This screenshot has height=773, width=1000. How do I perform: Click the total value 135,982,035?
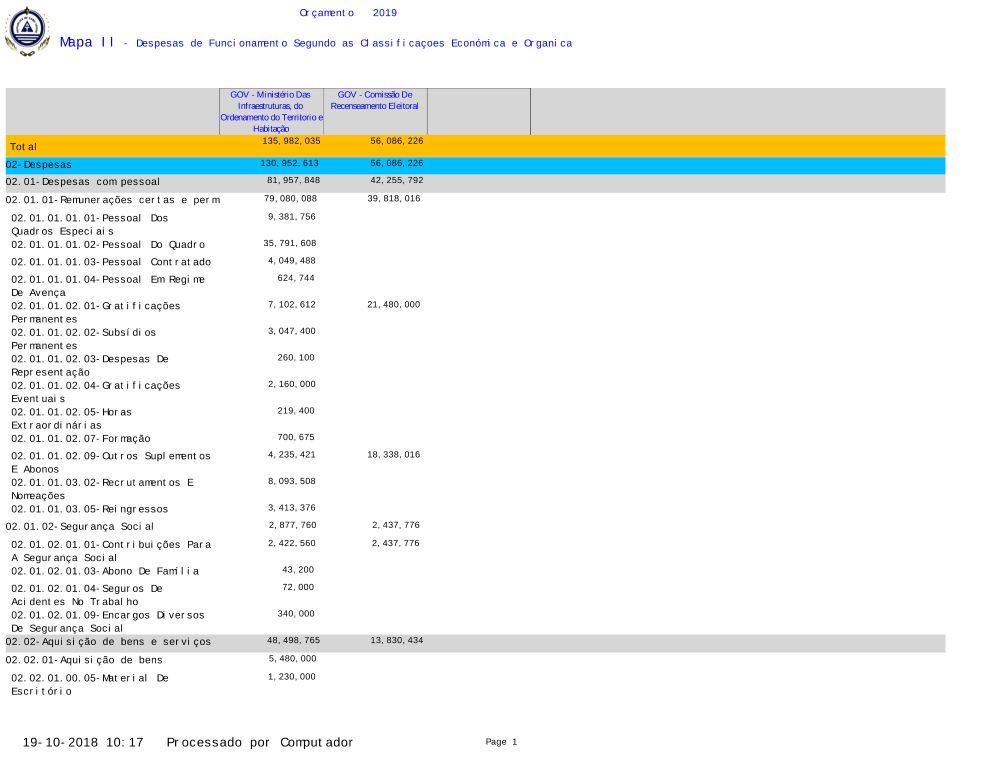click(x=291, y=142)
